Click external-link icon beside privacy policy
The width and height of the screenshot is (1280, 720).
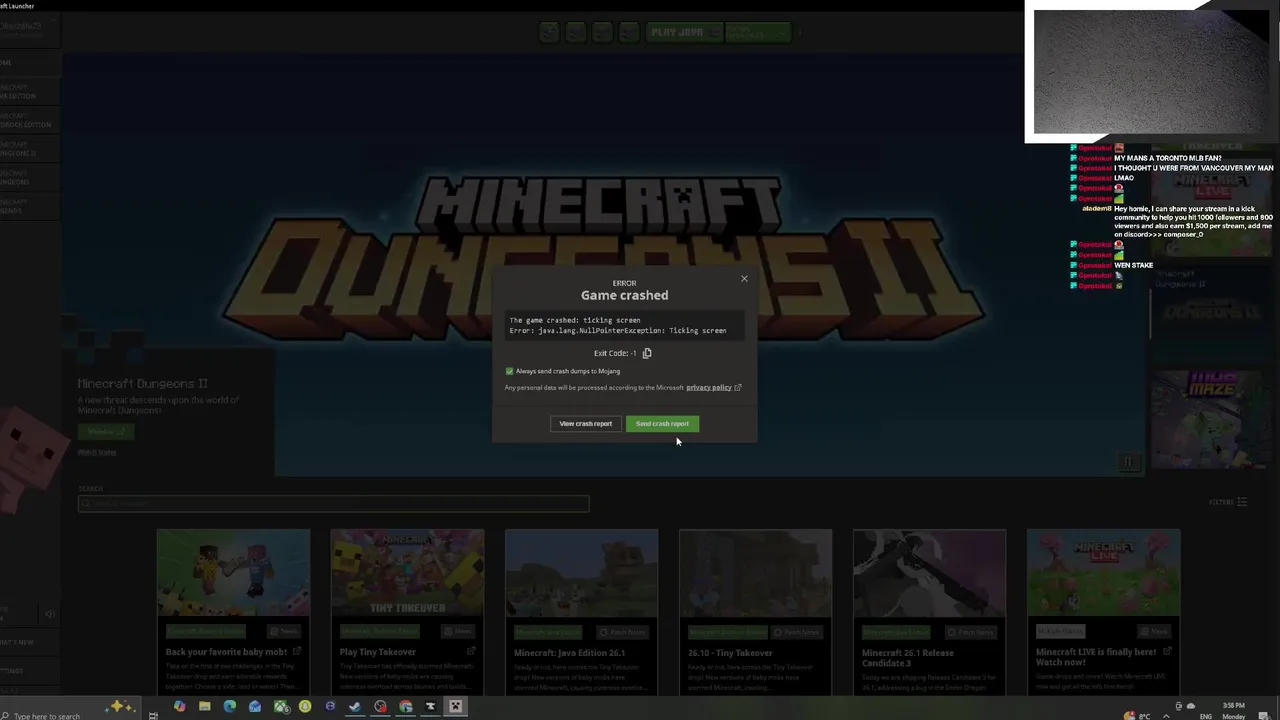[738, 387]
